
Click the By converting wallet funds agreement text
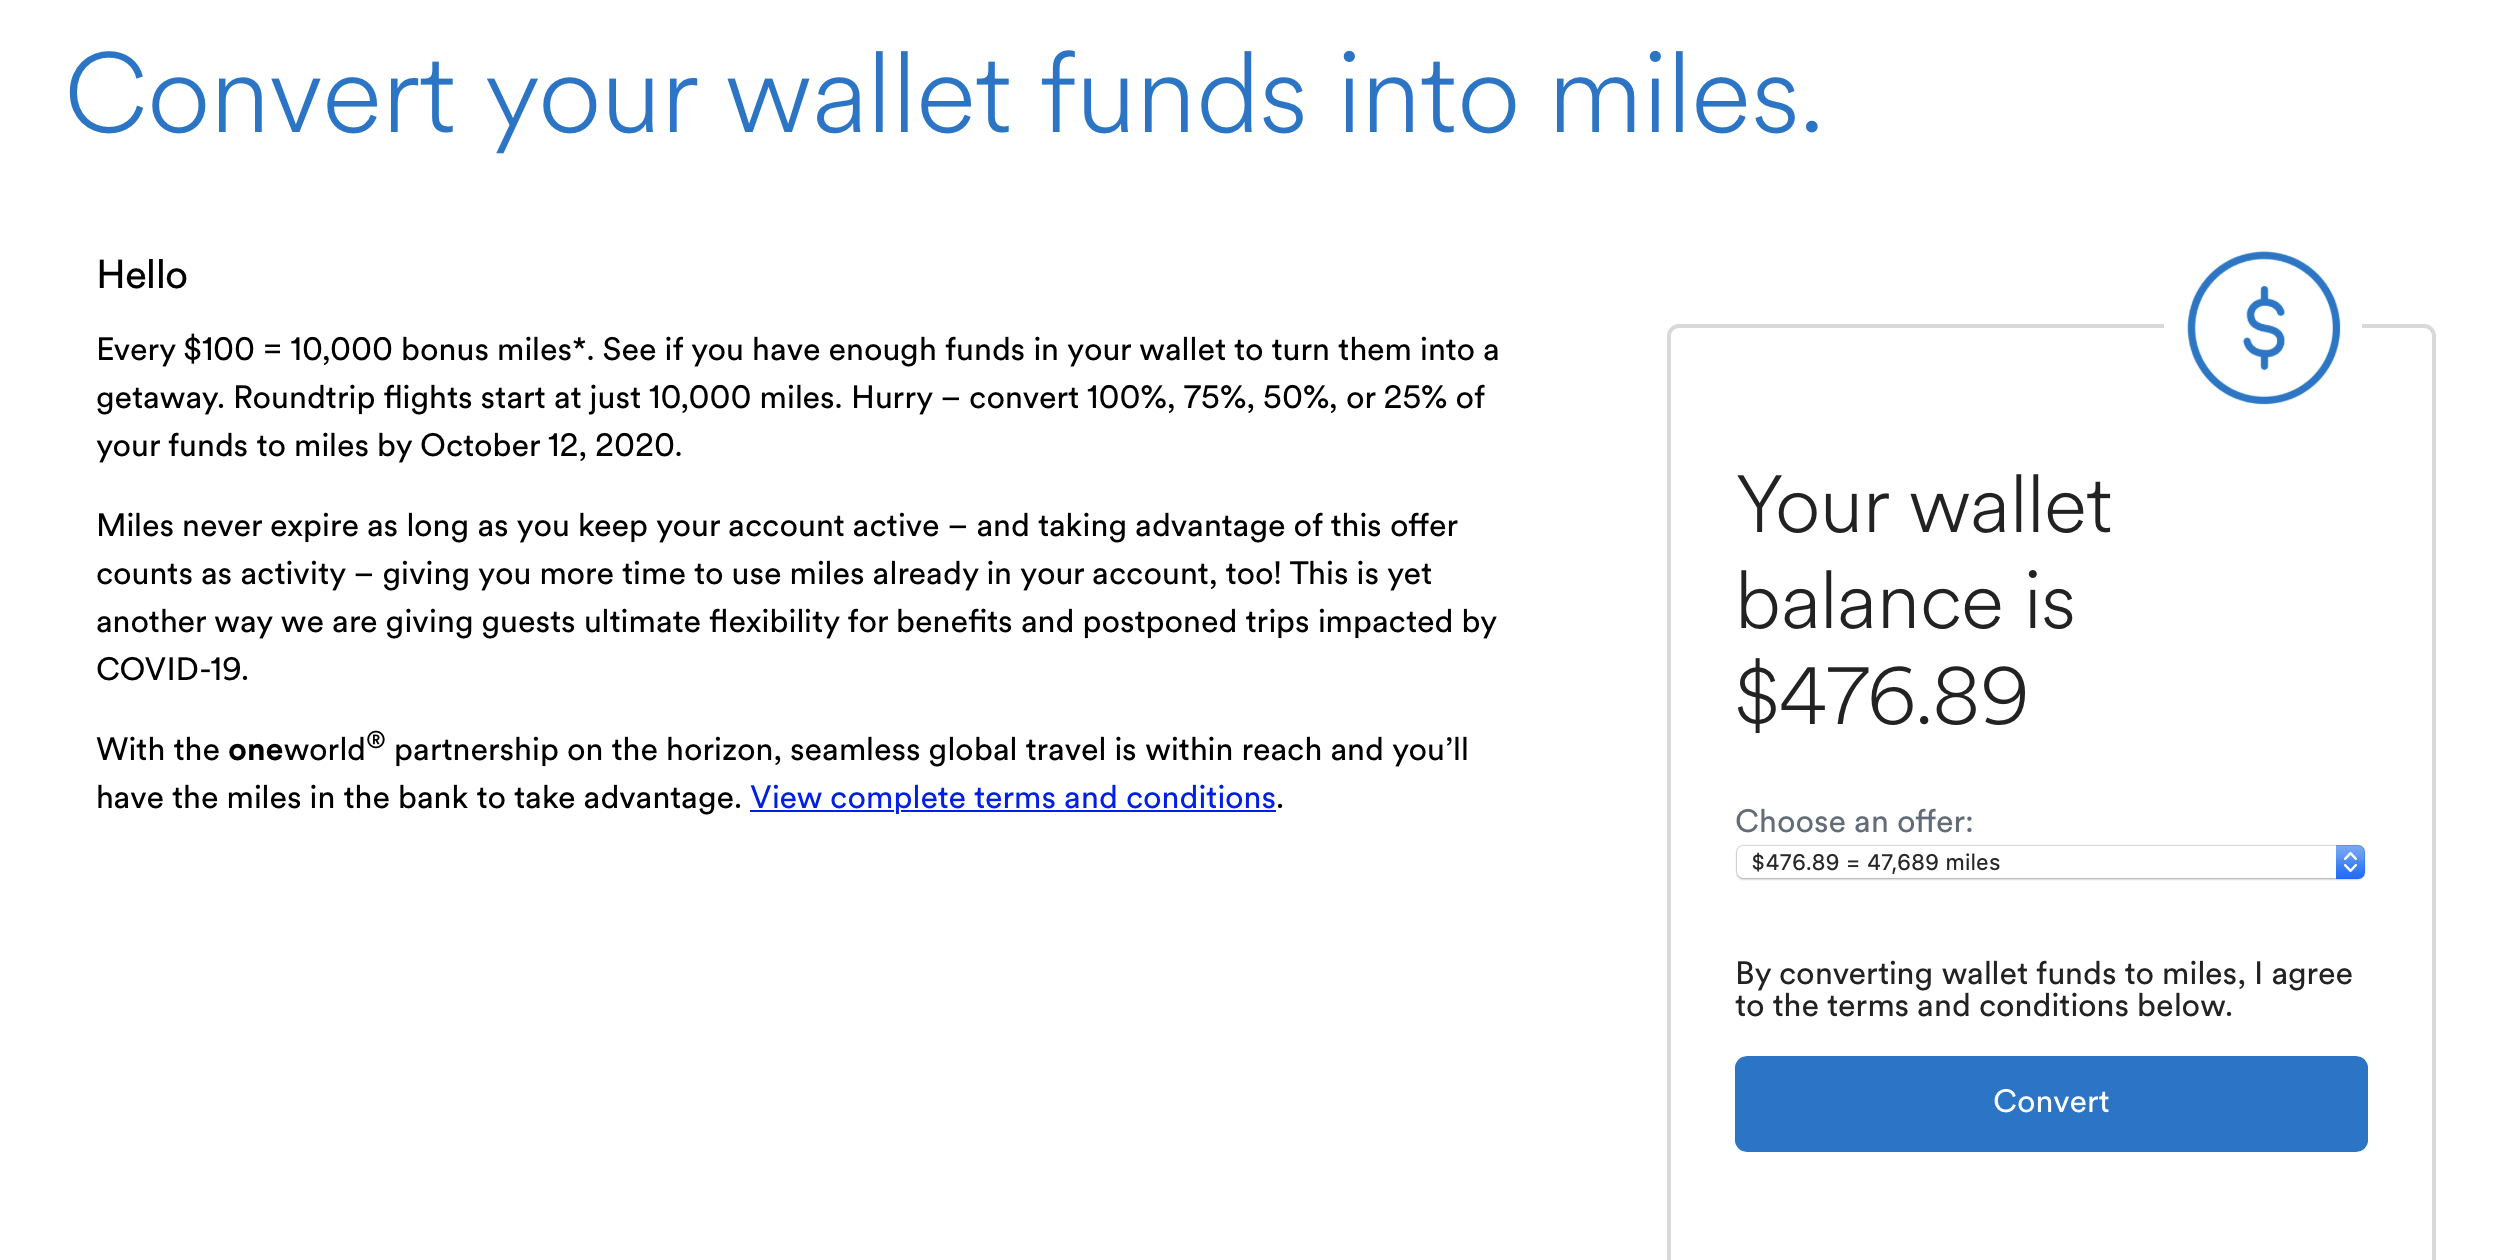point(2043,989)
